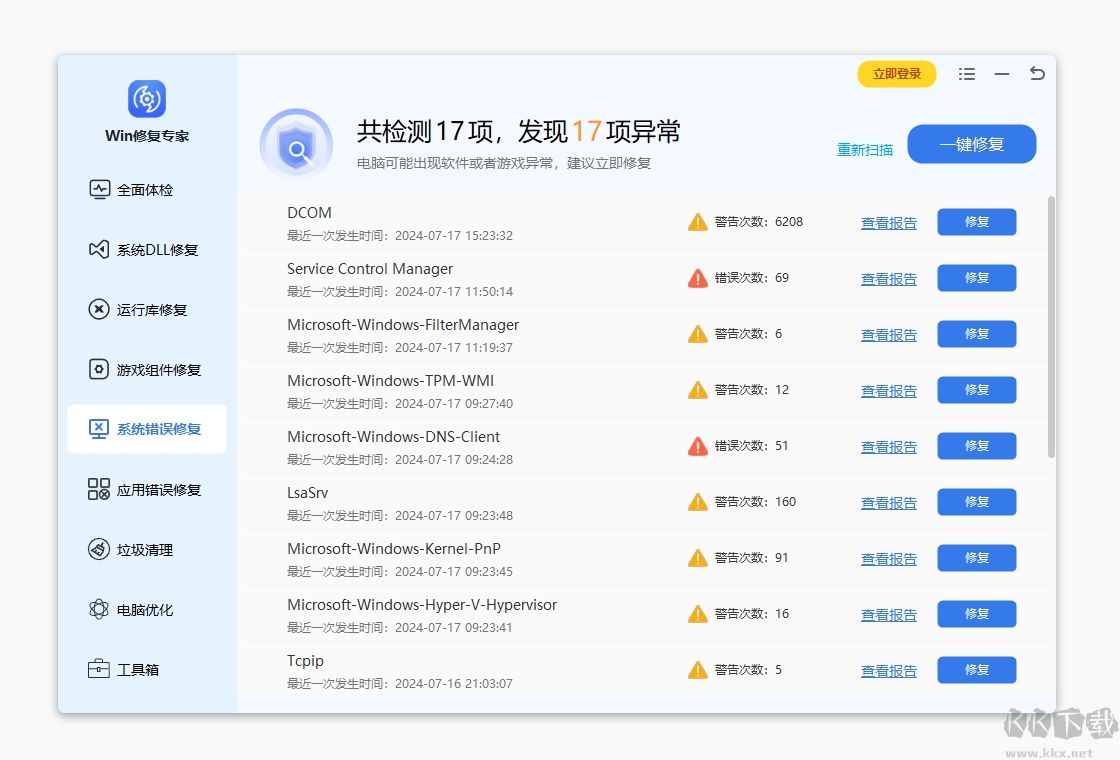
Task: Click 修复 next to Tcpip
Action: click(976, 670)
